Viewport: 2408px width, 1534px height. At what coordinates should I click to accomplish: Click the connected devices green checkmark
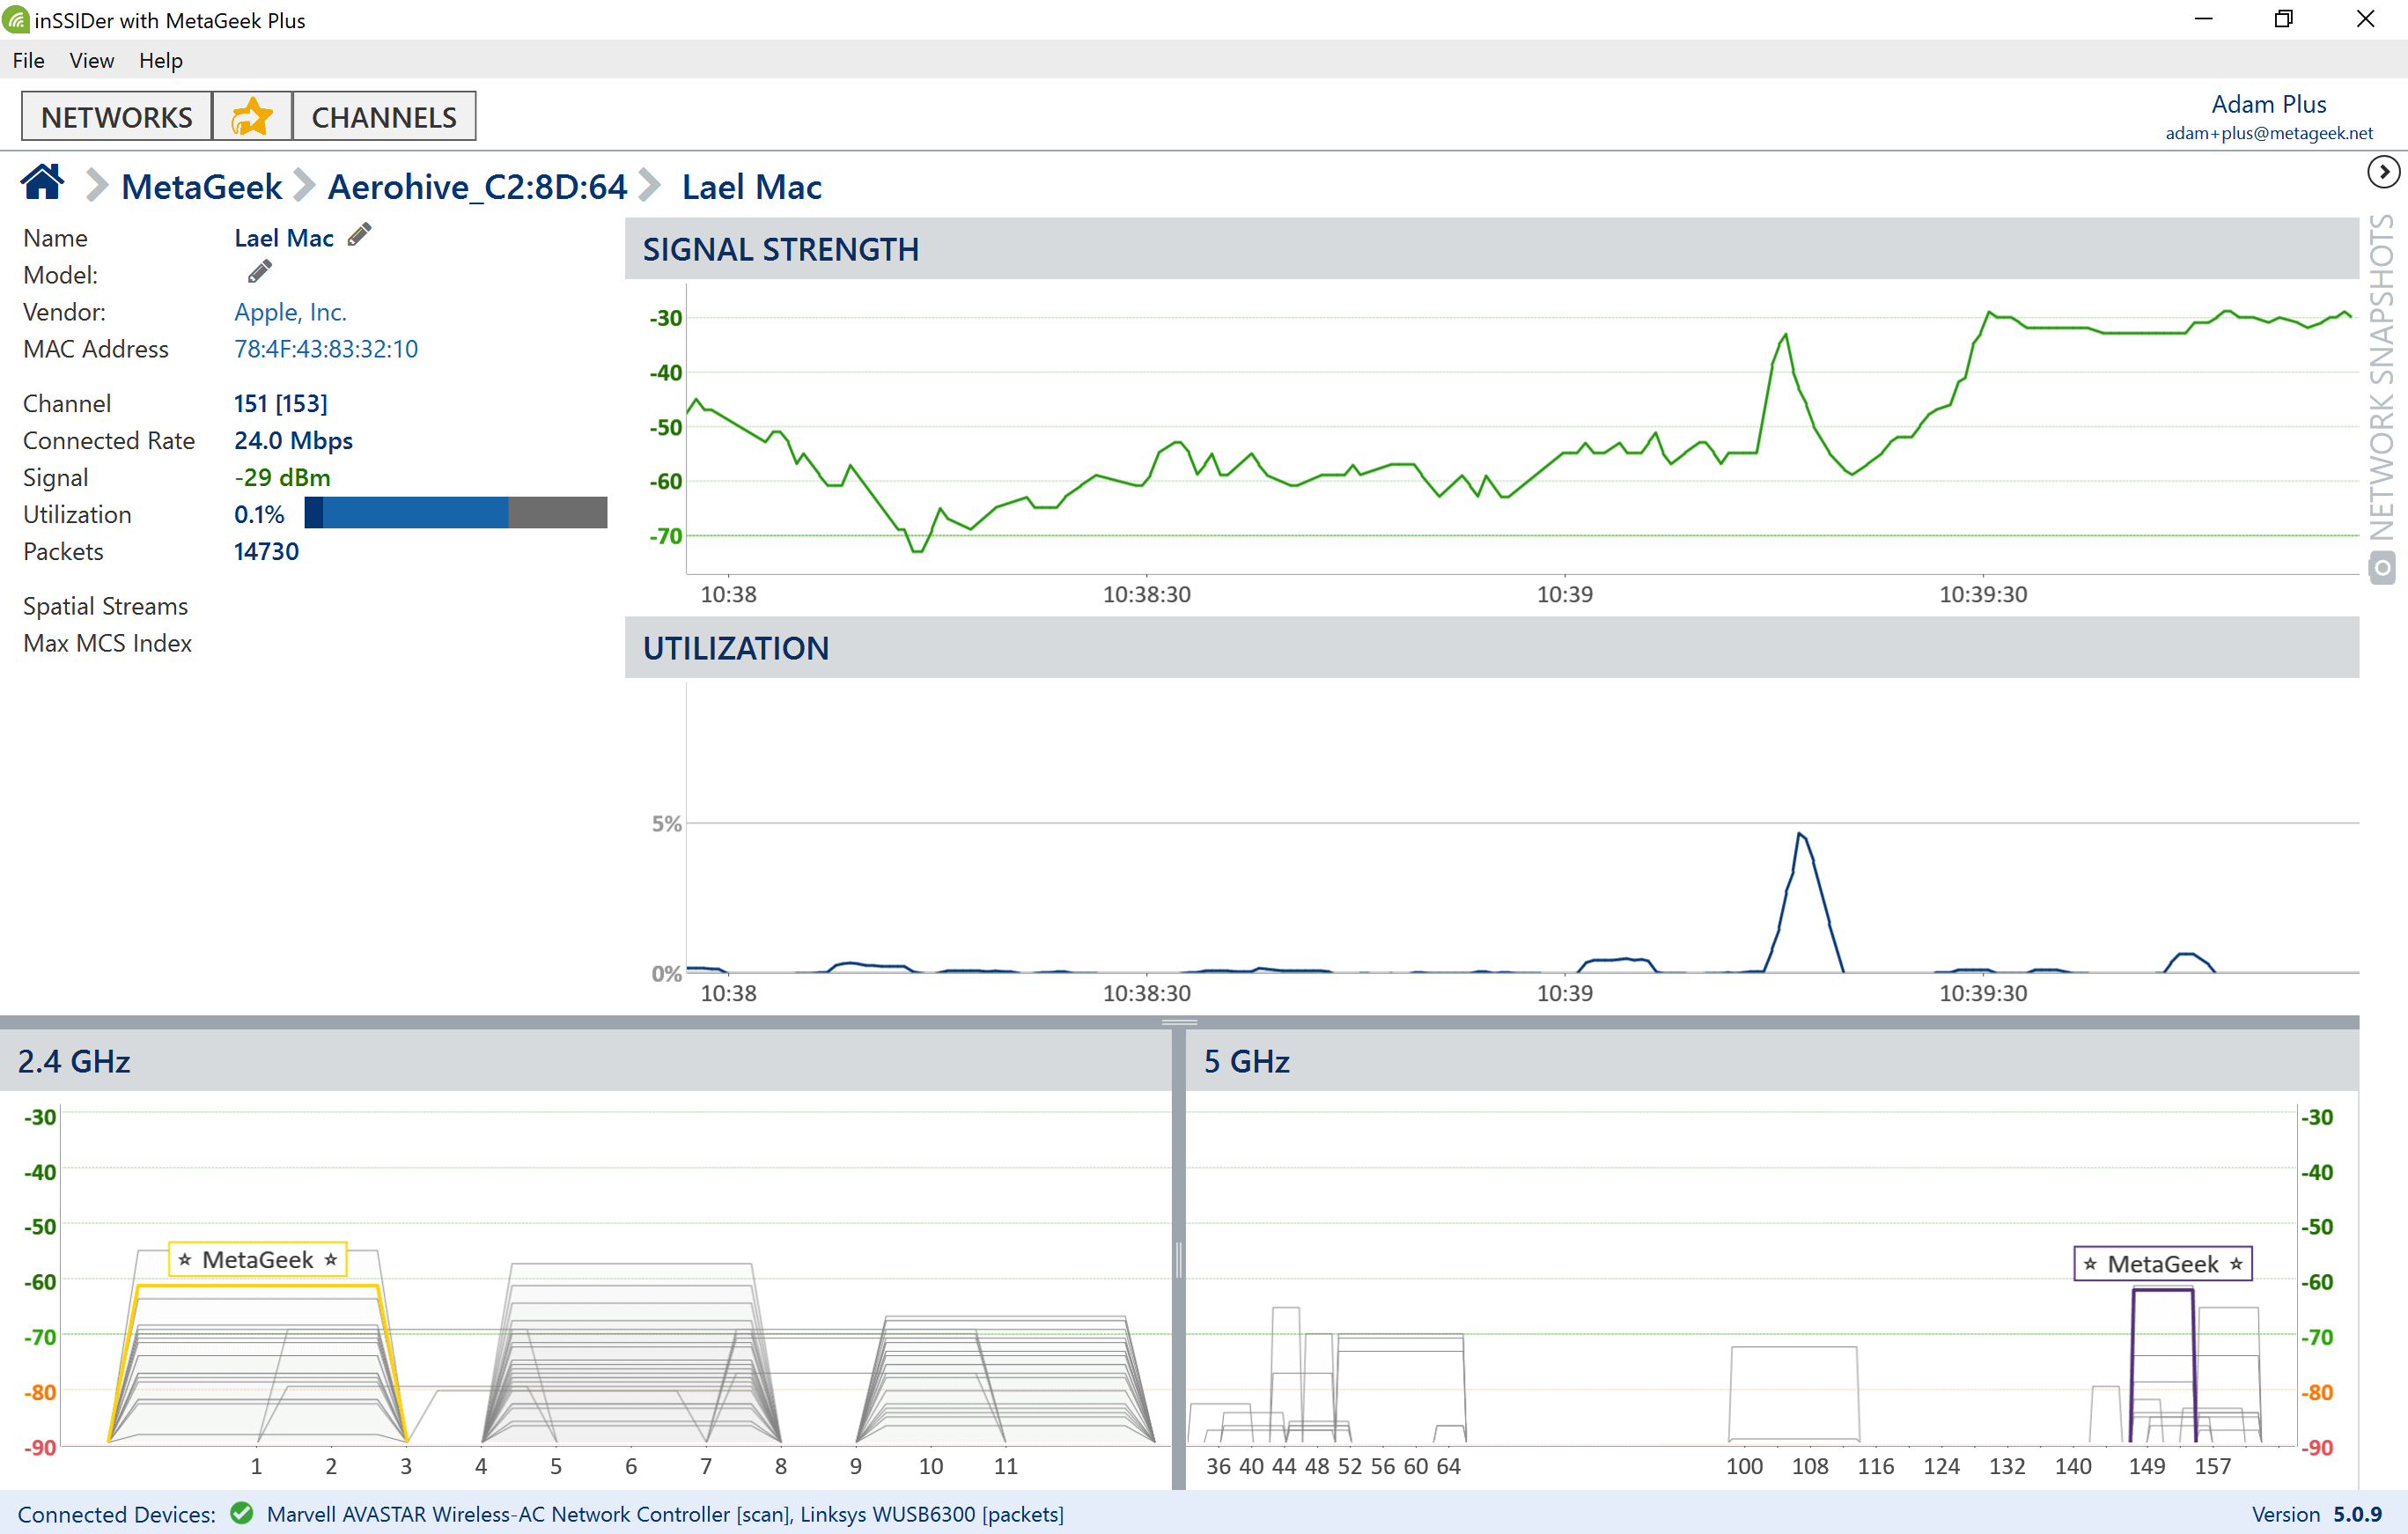(241, 1513)
